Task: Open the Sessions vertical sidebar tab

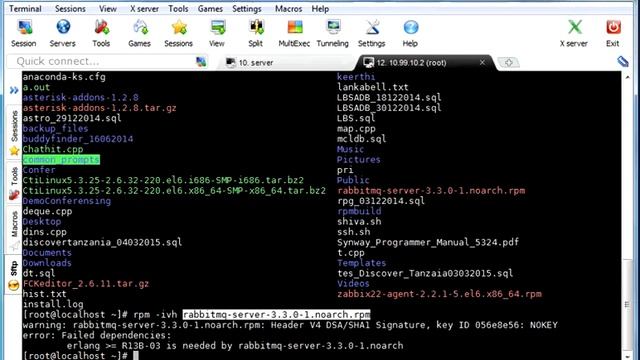Action: [14, 132]
